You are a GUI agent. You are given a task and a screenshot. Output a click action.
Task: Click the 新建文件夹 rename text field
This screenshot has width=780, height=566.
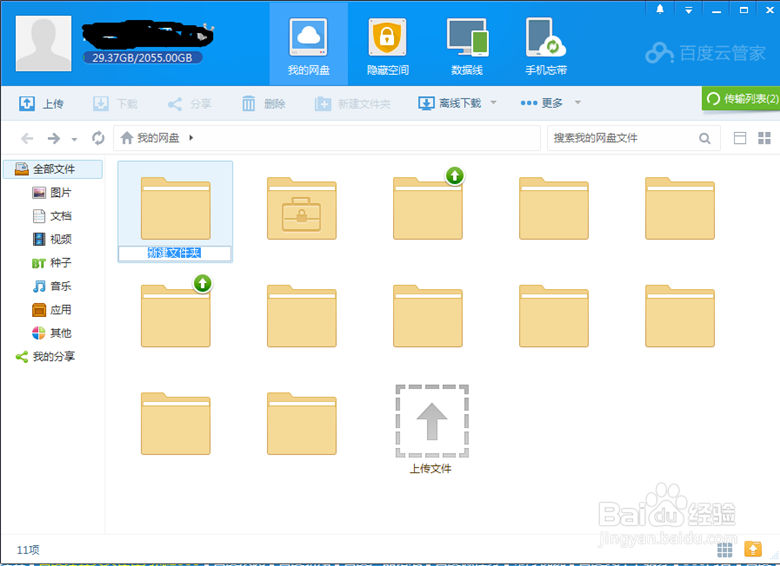point(175,253)
